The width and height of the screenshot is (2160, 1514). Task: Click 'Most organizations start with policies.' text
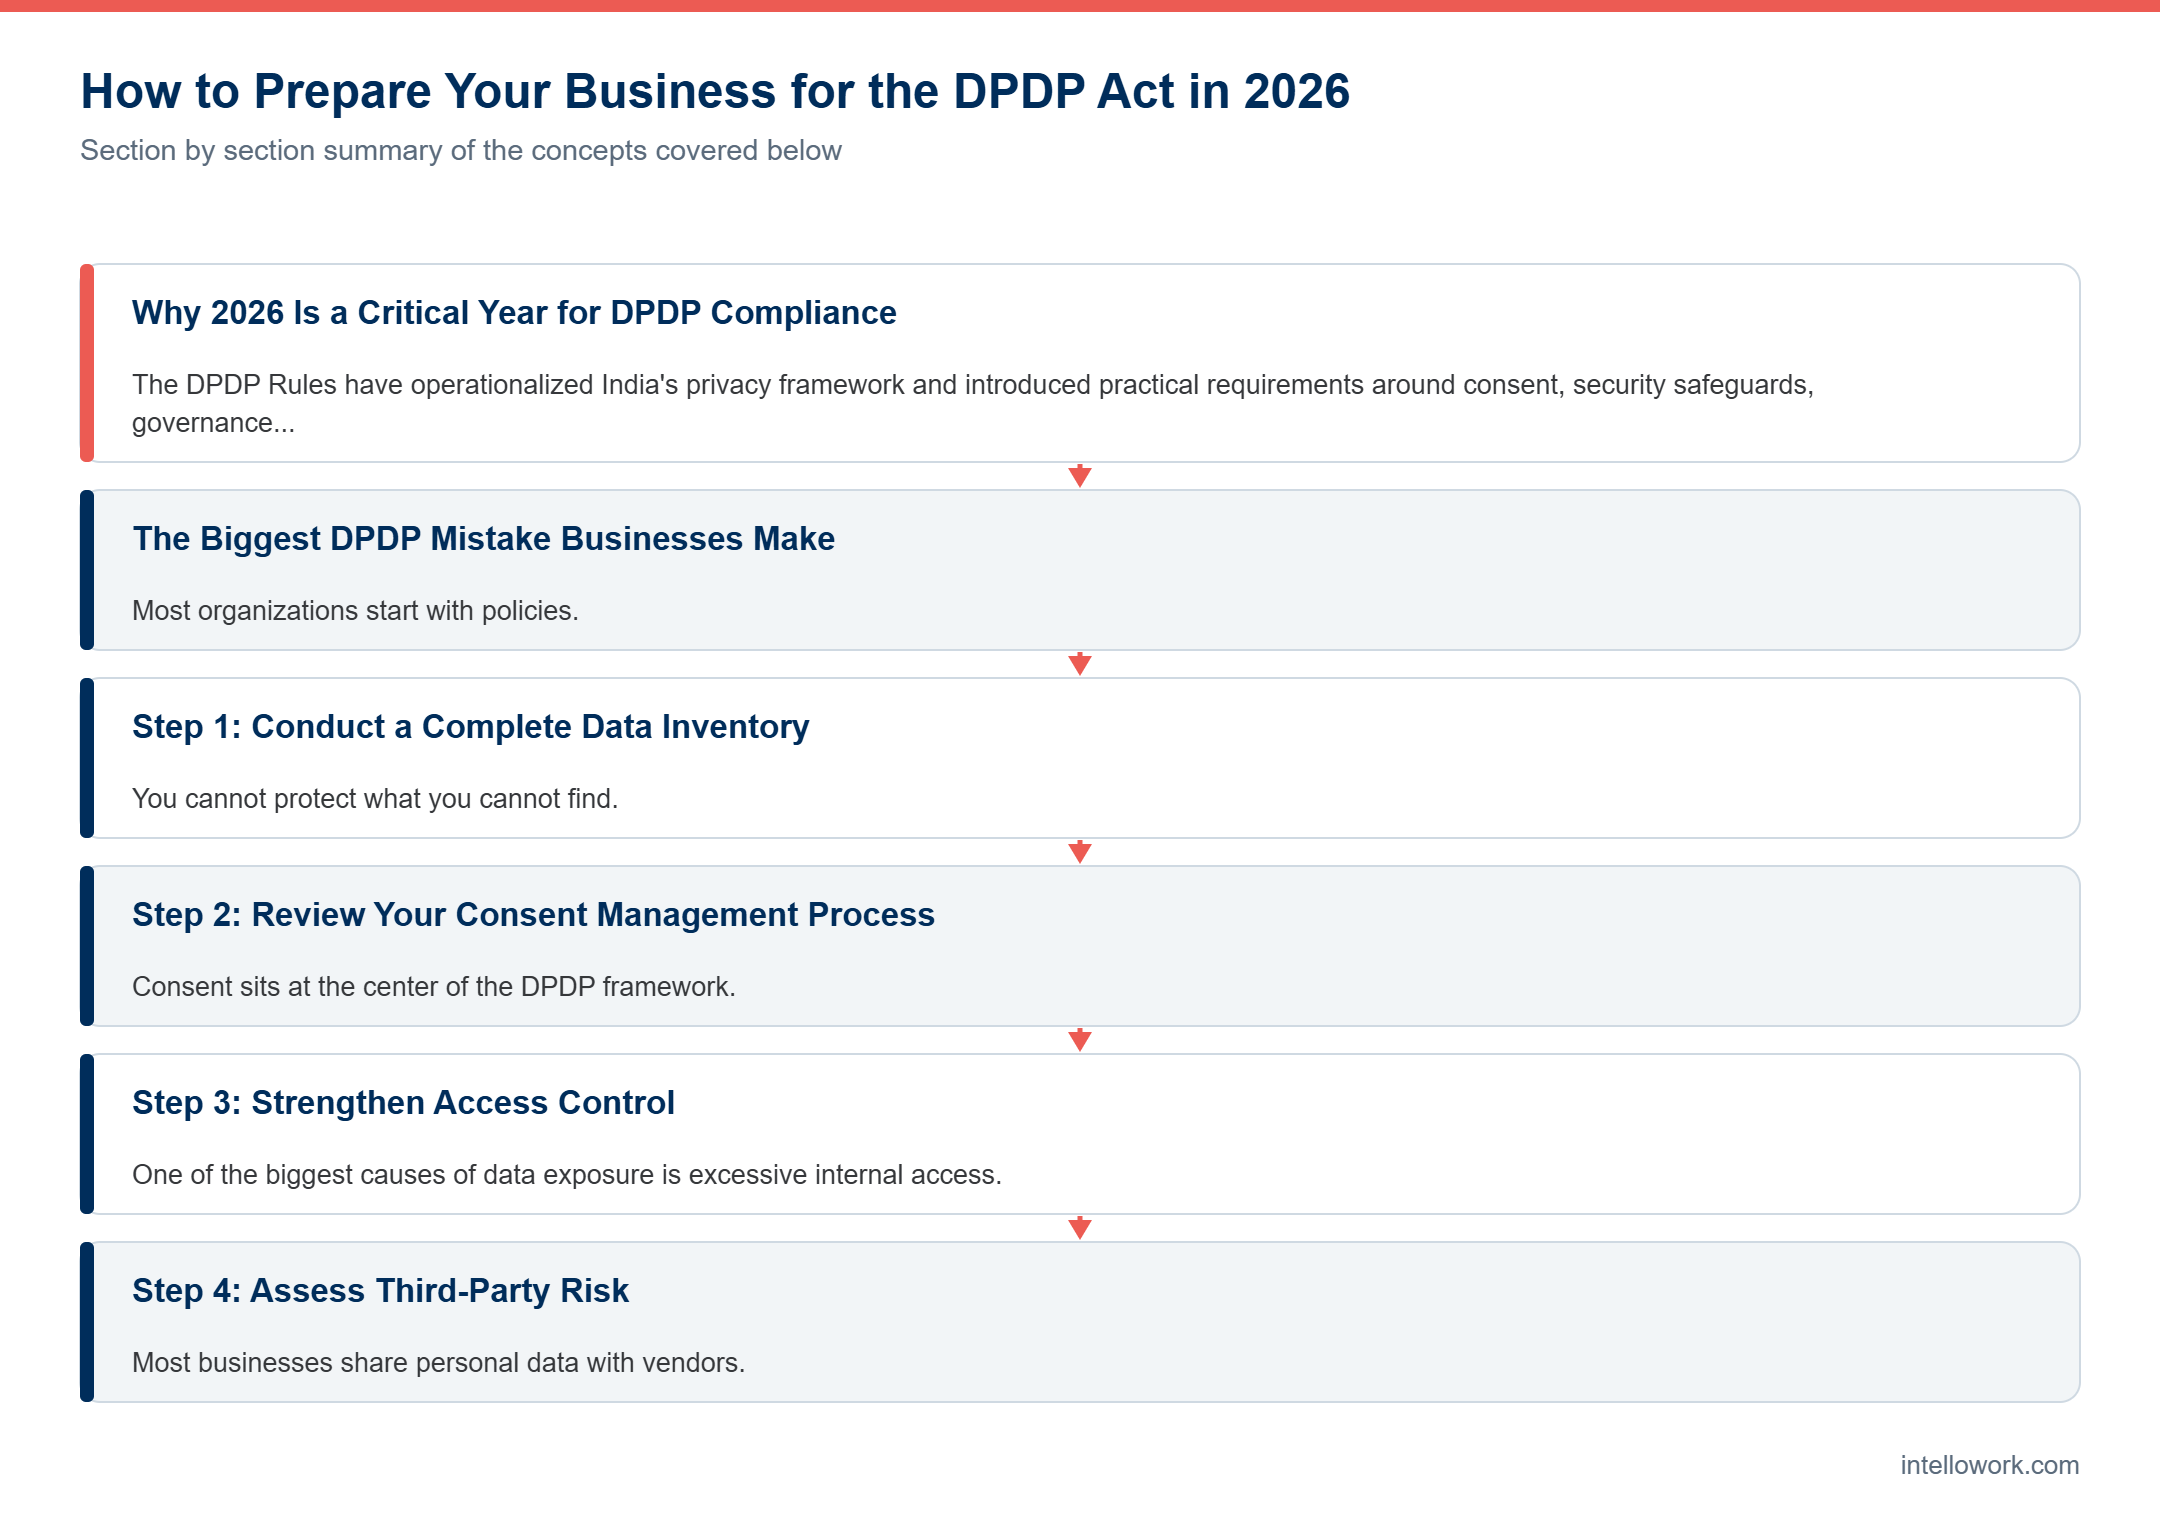(355, 611)
